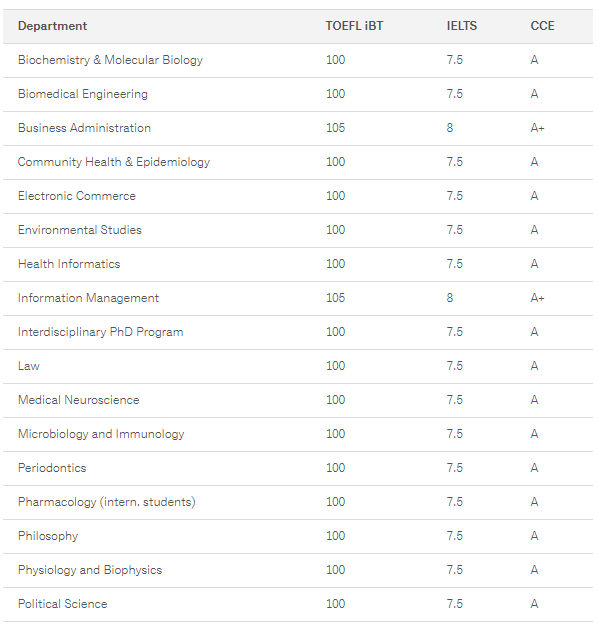The height and width of the screenshot is (631, 598).
Task: Click Information Management TOEFL score 105
Action: point(335,298)
